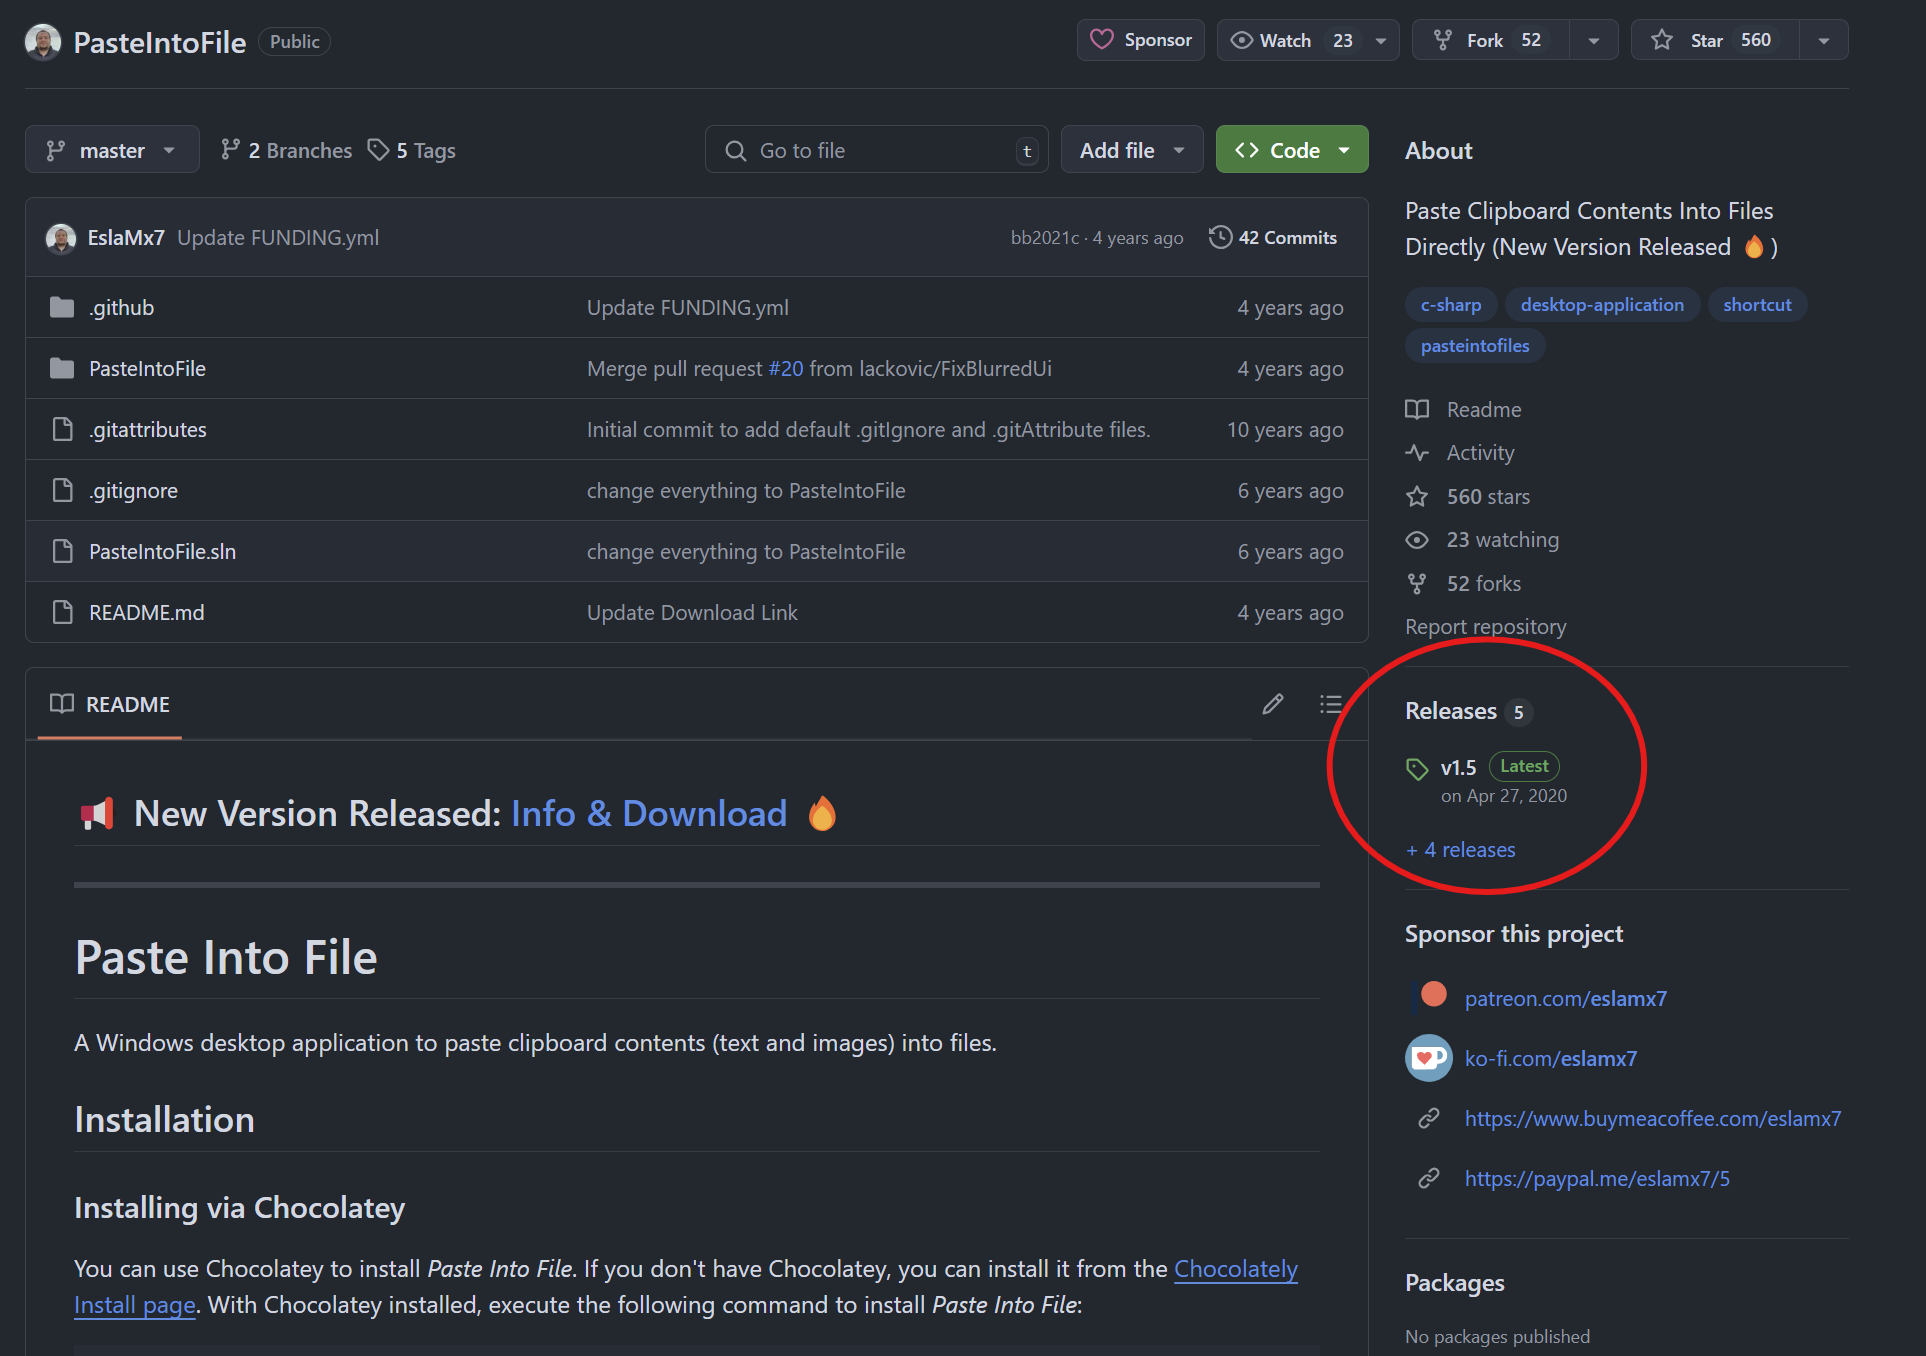
Task: Open the Releases heading link
Action: pyautogui.click(x=1468, y=711)
